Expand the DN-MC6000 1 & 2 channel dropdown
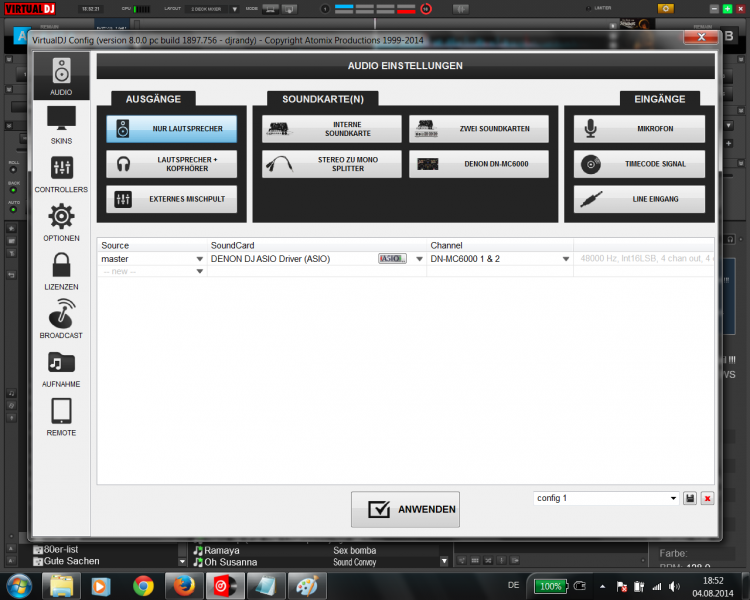Viewport: 750px width, 600px height. coord(566,259)
